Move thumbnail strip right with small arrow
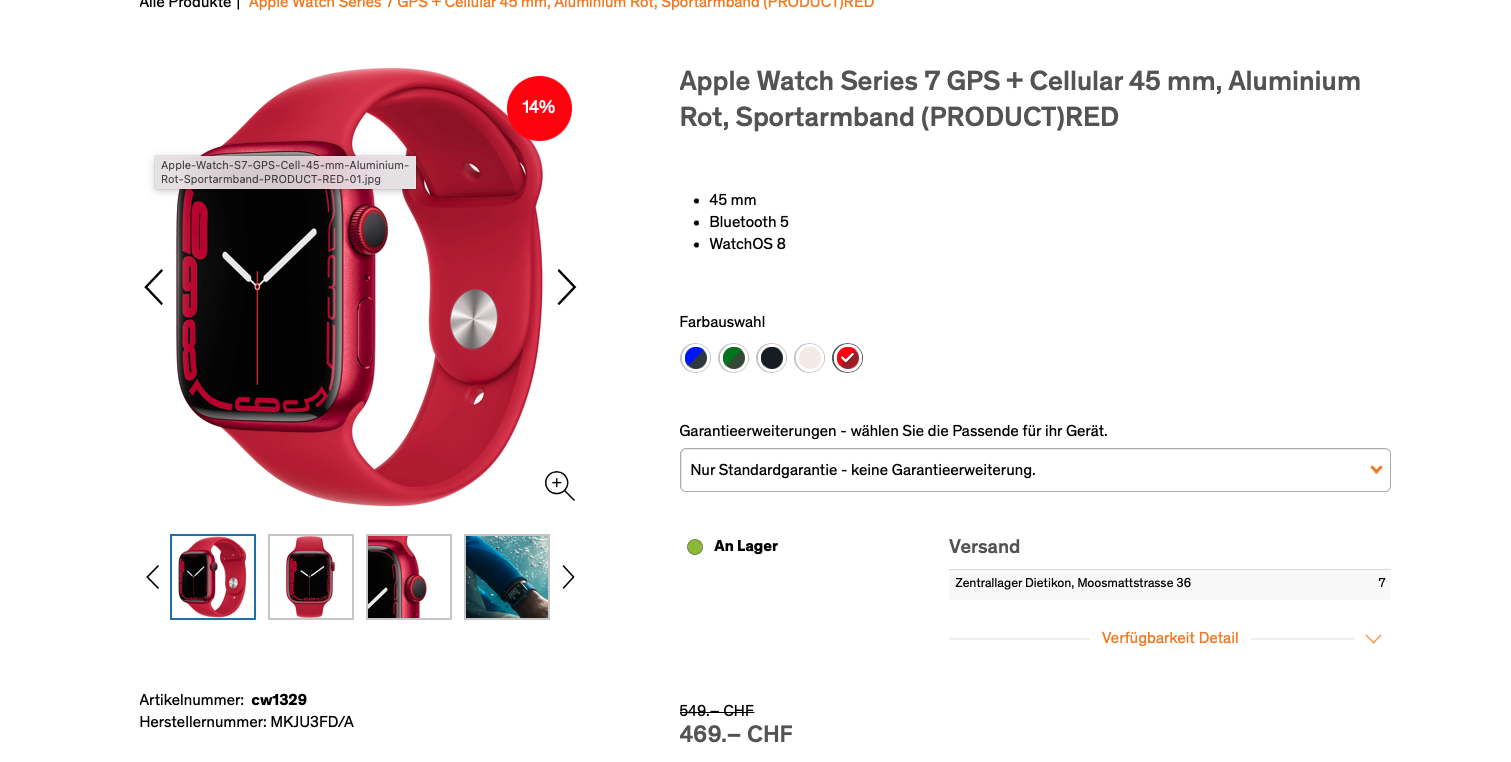This screenshot has height=762, width=1511. pos(568,577)
